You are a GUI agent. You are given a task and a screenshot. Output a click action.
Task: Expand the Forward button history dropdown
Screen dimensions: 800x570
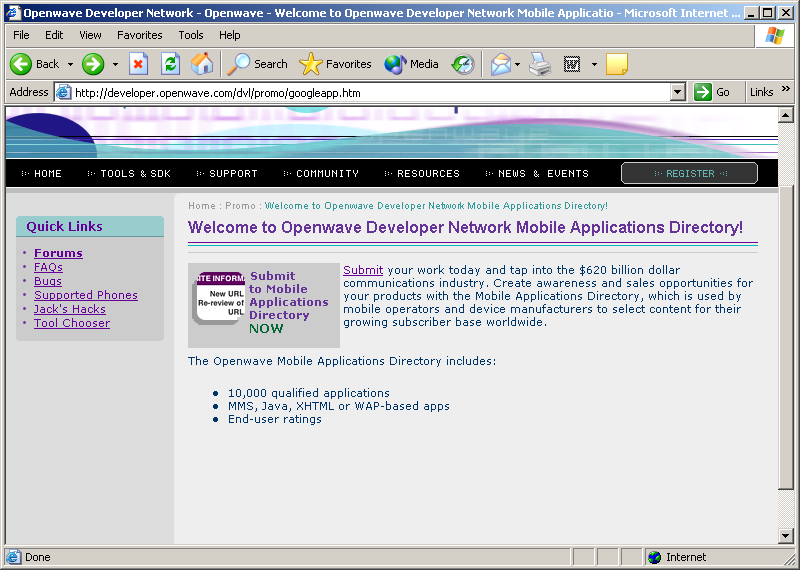[x=115, y=64]
